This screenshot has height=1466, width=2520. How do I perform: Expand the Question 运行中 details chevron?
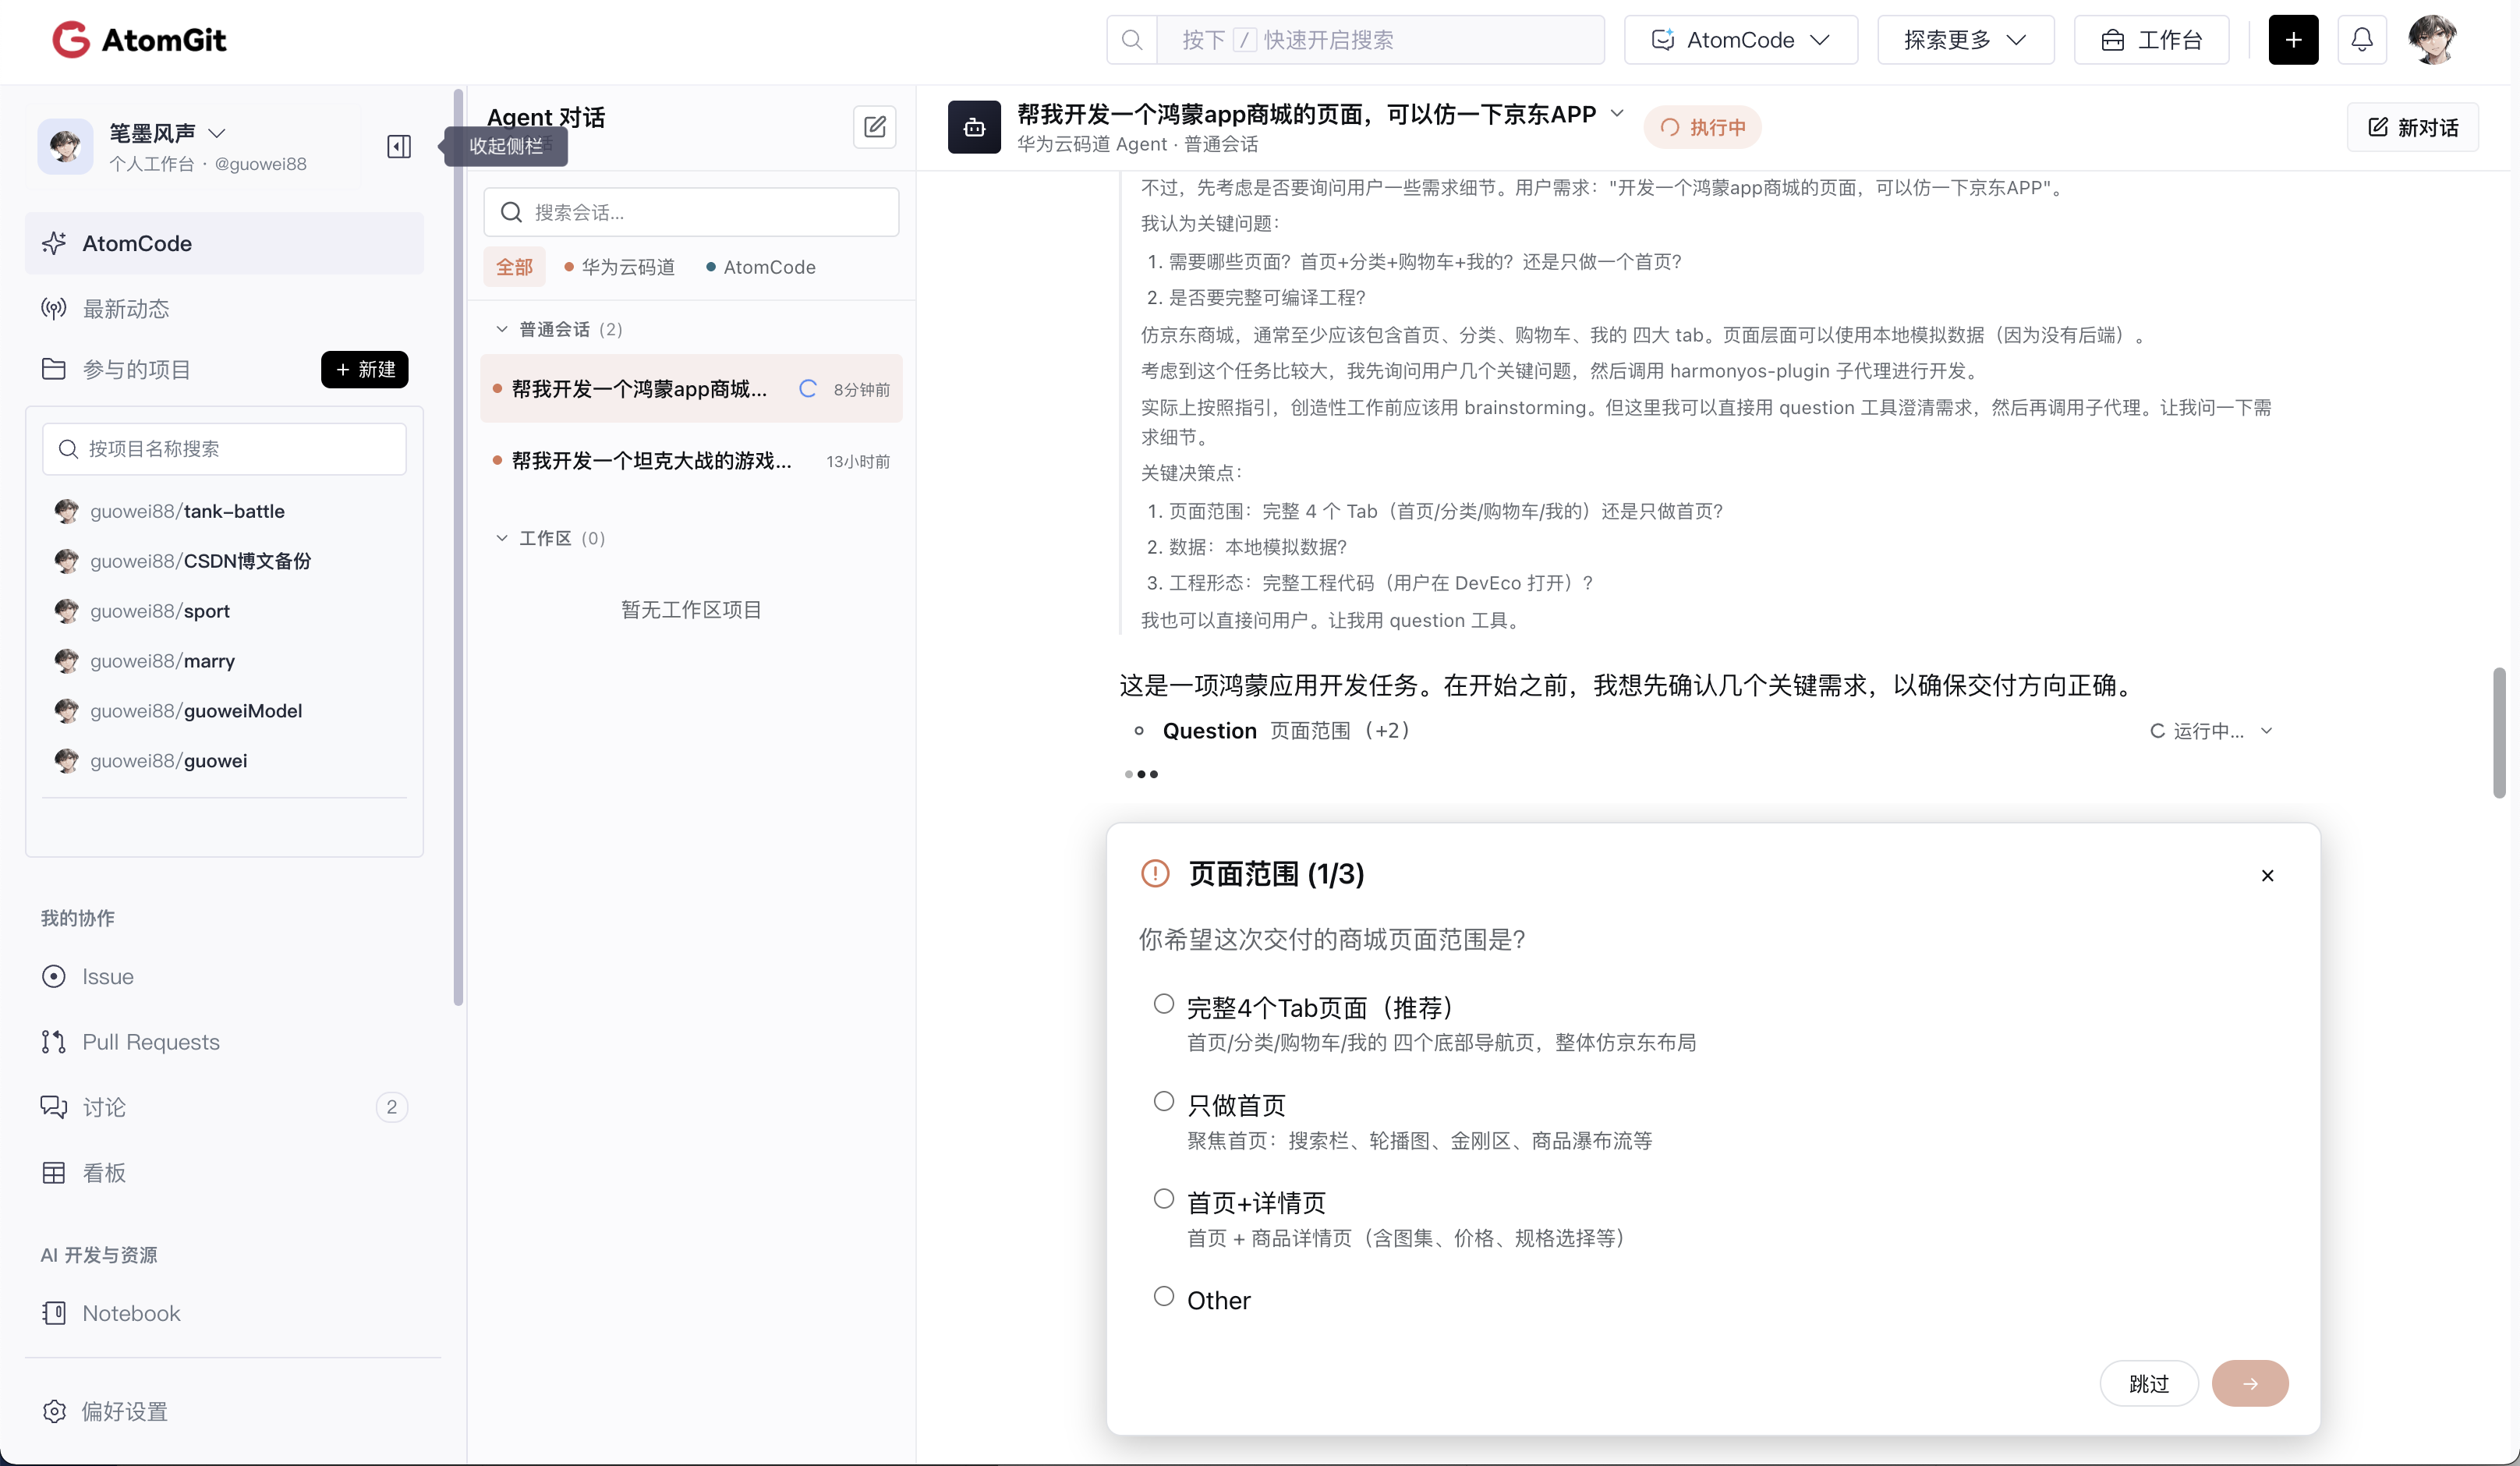point(2266,731)
